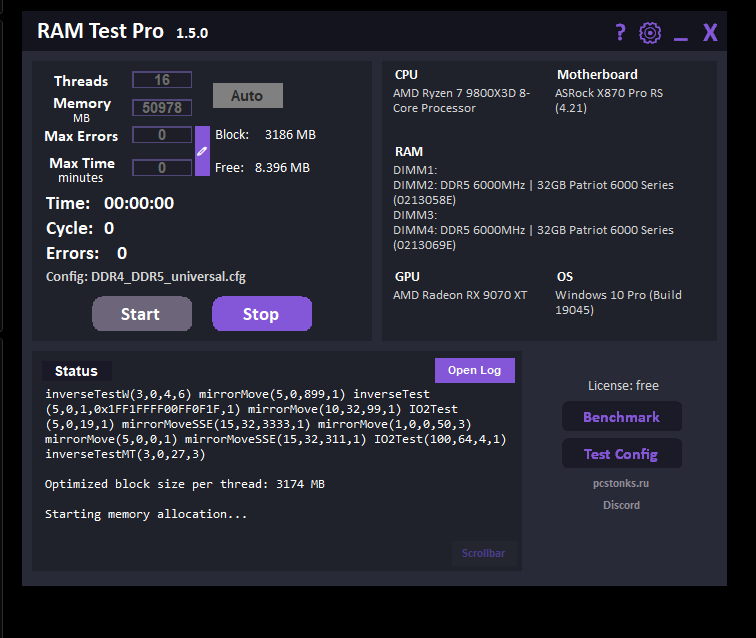The width and height of the screenshot is (756, 638).
Task: Start the RAM test
Action: click(142, 314)
